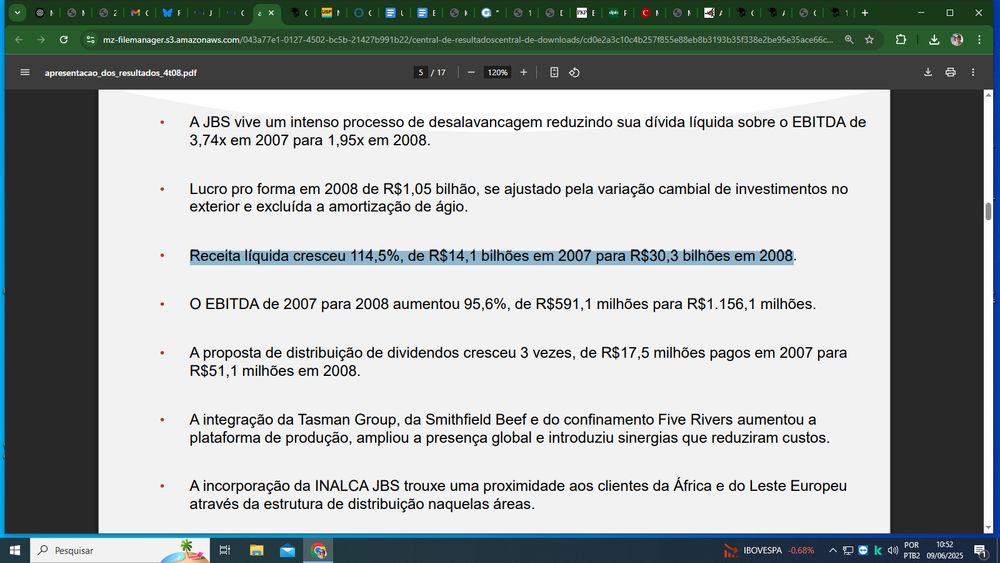Open the network tray icon

[848, 550]
